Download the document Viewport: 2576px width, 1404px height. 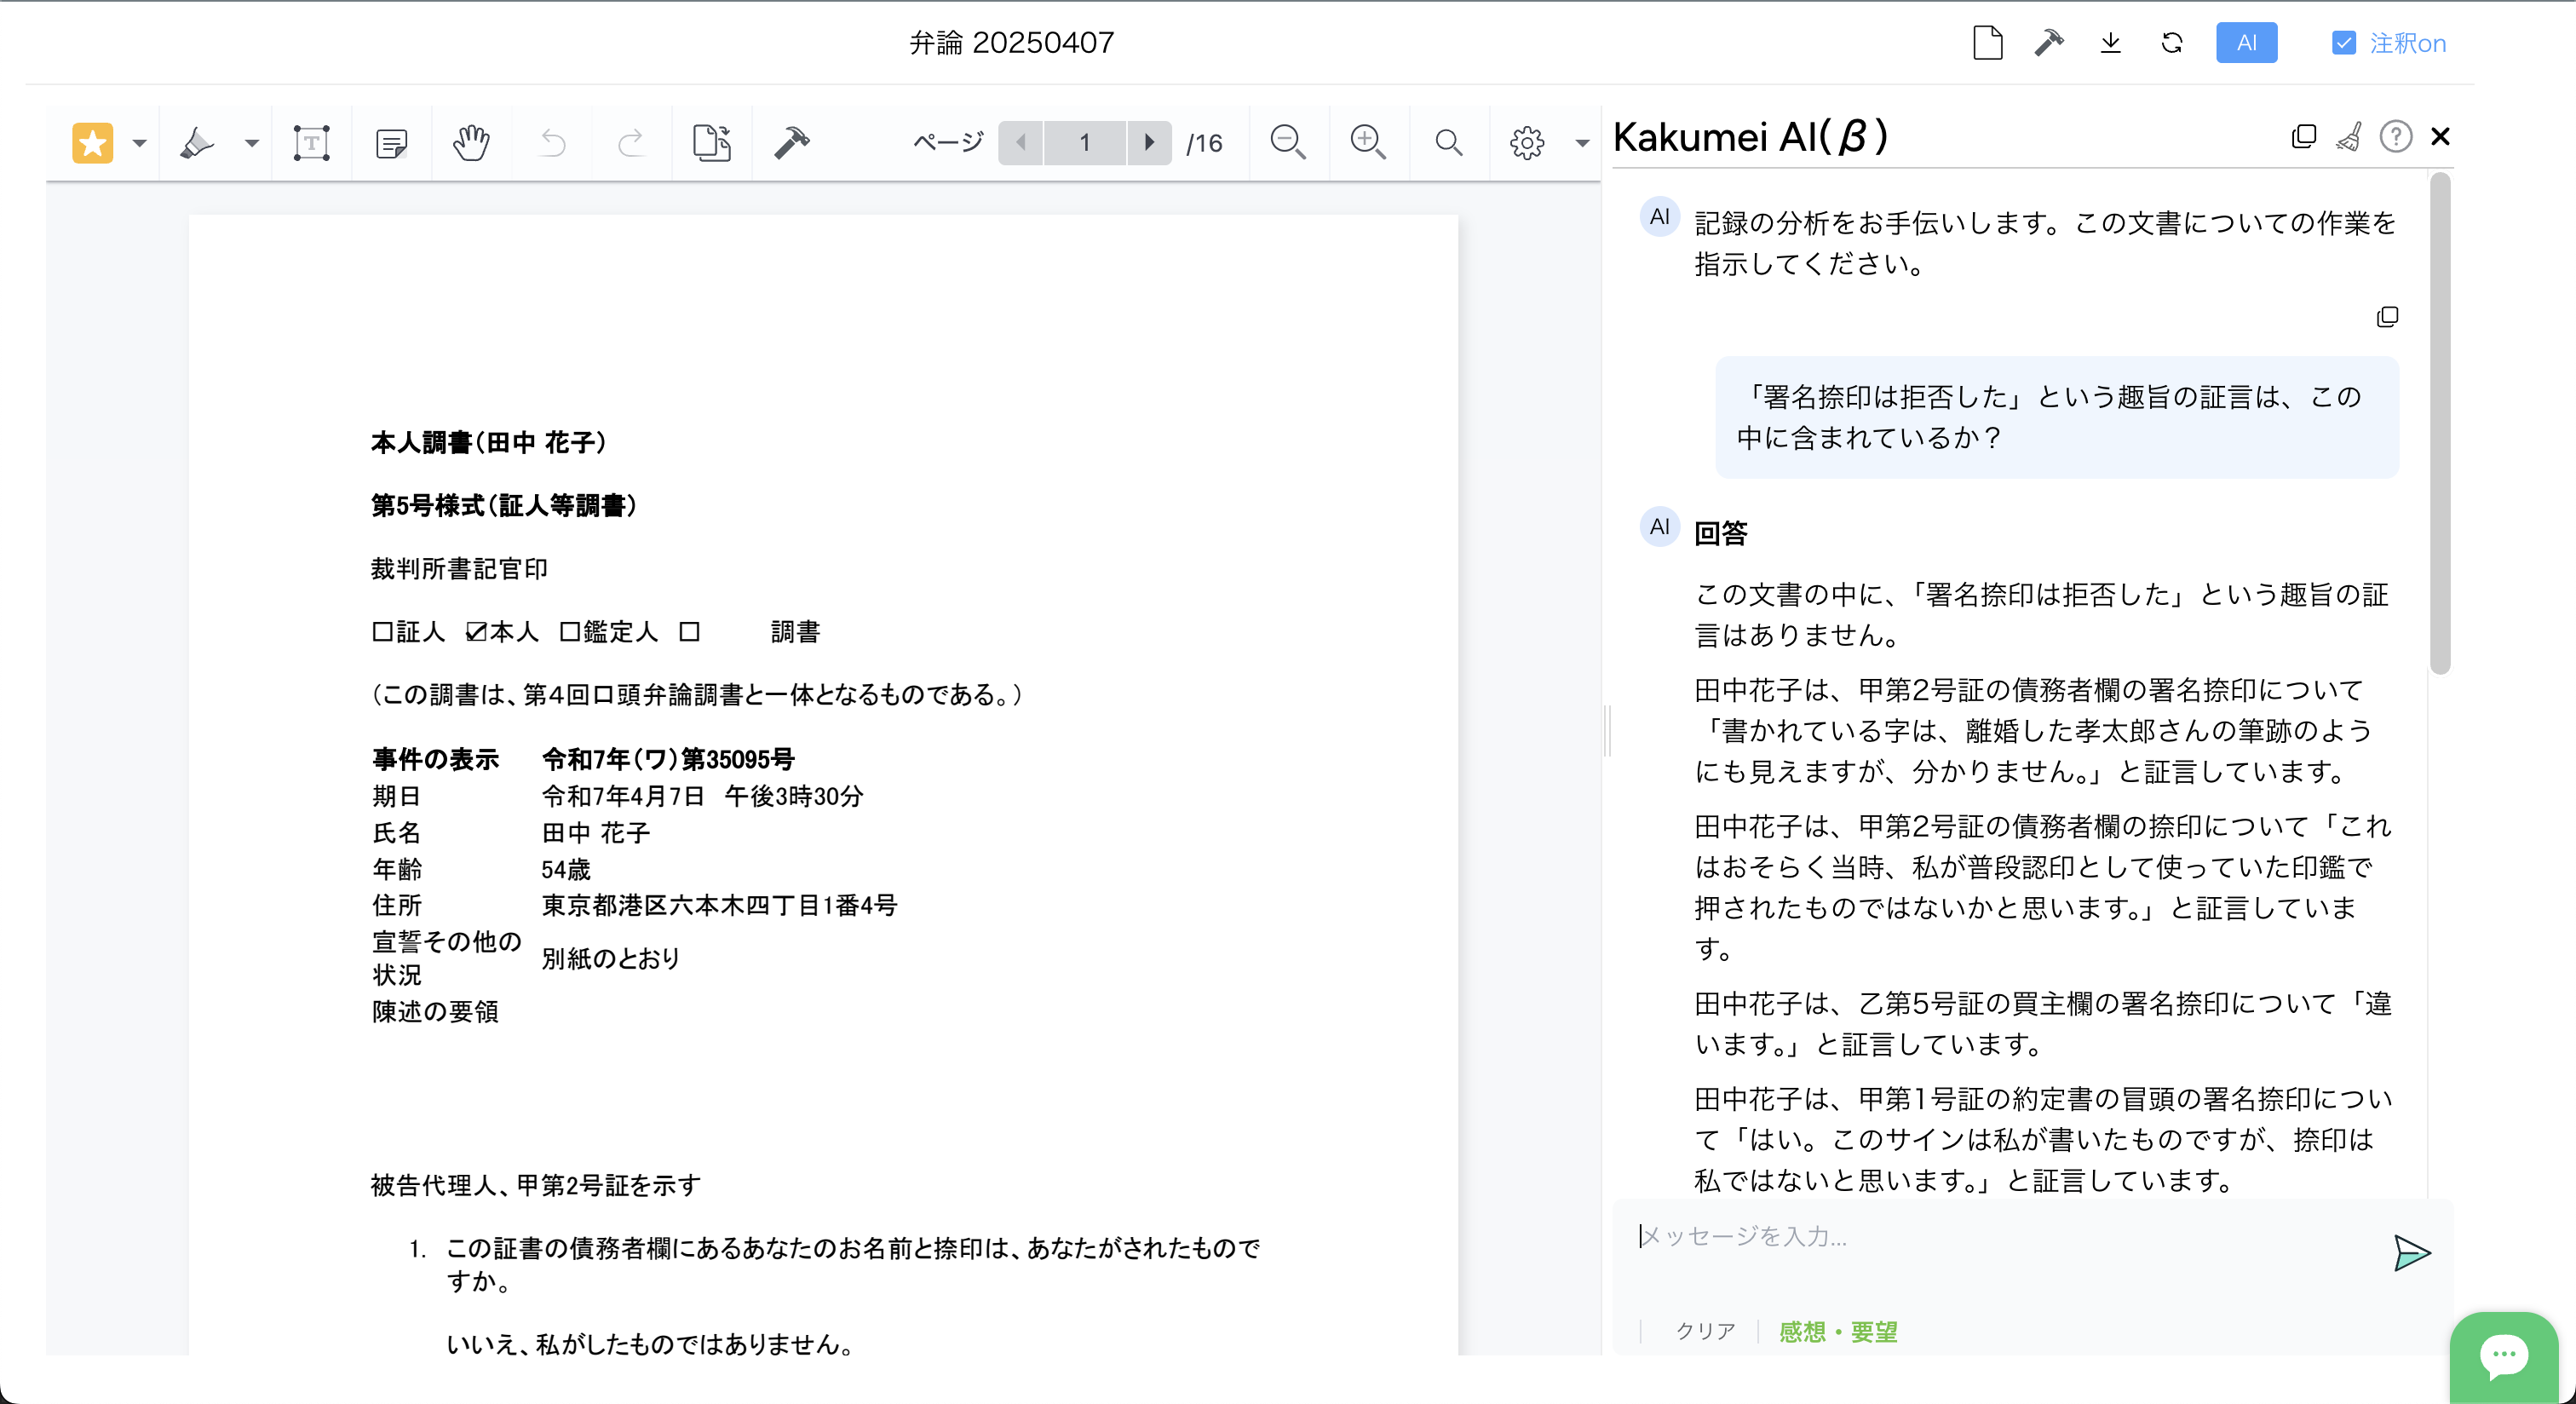click(x=2110, y=43)
